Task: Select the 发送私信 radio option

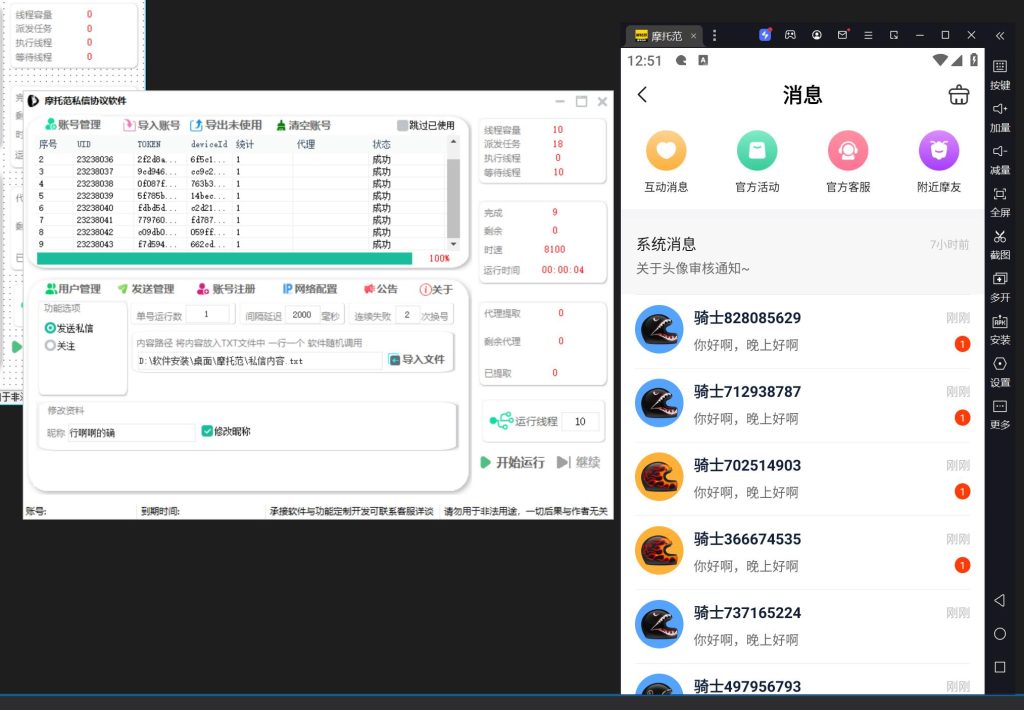Action: [x=50, y=328]
